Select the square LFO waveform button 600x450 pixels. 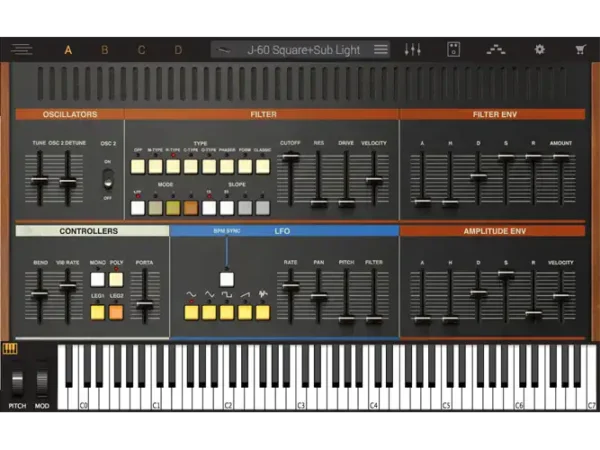(x=227, y=312)
